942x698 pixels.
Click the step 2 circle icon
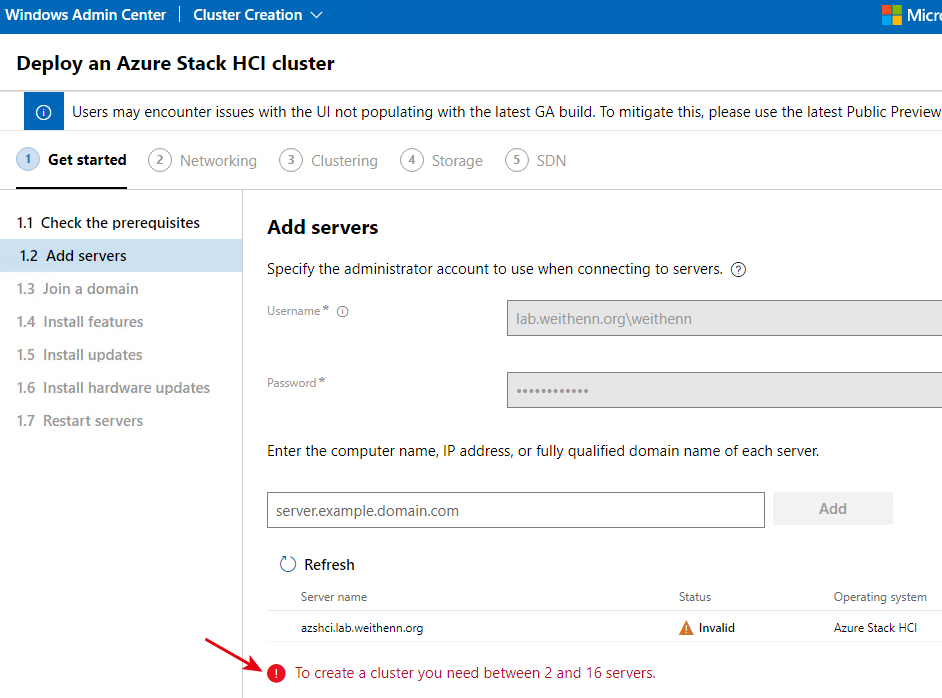point(160,160)
